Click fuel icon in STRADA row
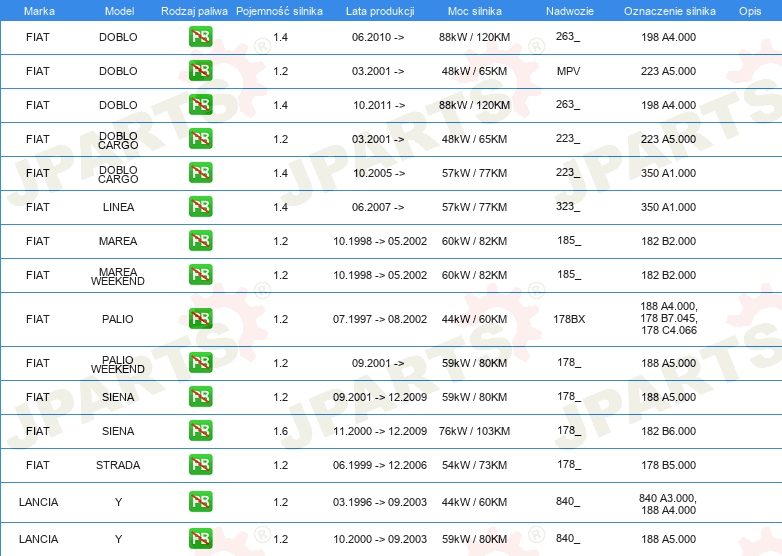The height and width of the screenshot is (556, 782). [x=200, y=464]
